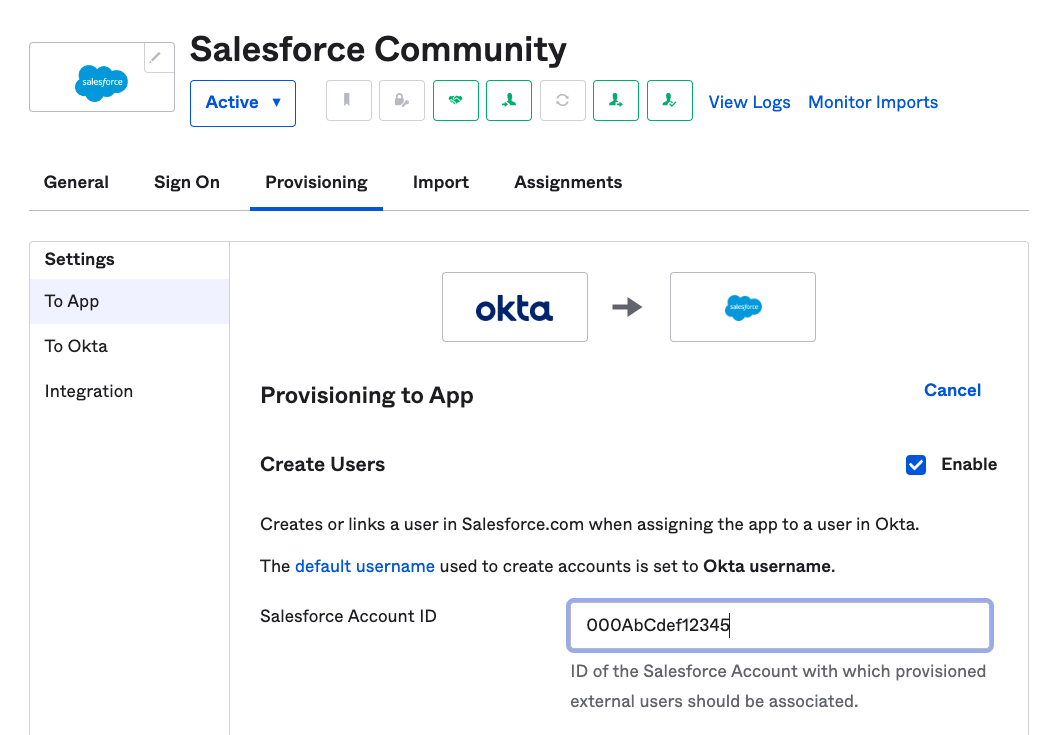Click the Okta logo tile
Screen dimensions: 1060x735
pyautogui.click(x=514, y=306)
